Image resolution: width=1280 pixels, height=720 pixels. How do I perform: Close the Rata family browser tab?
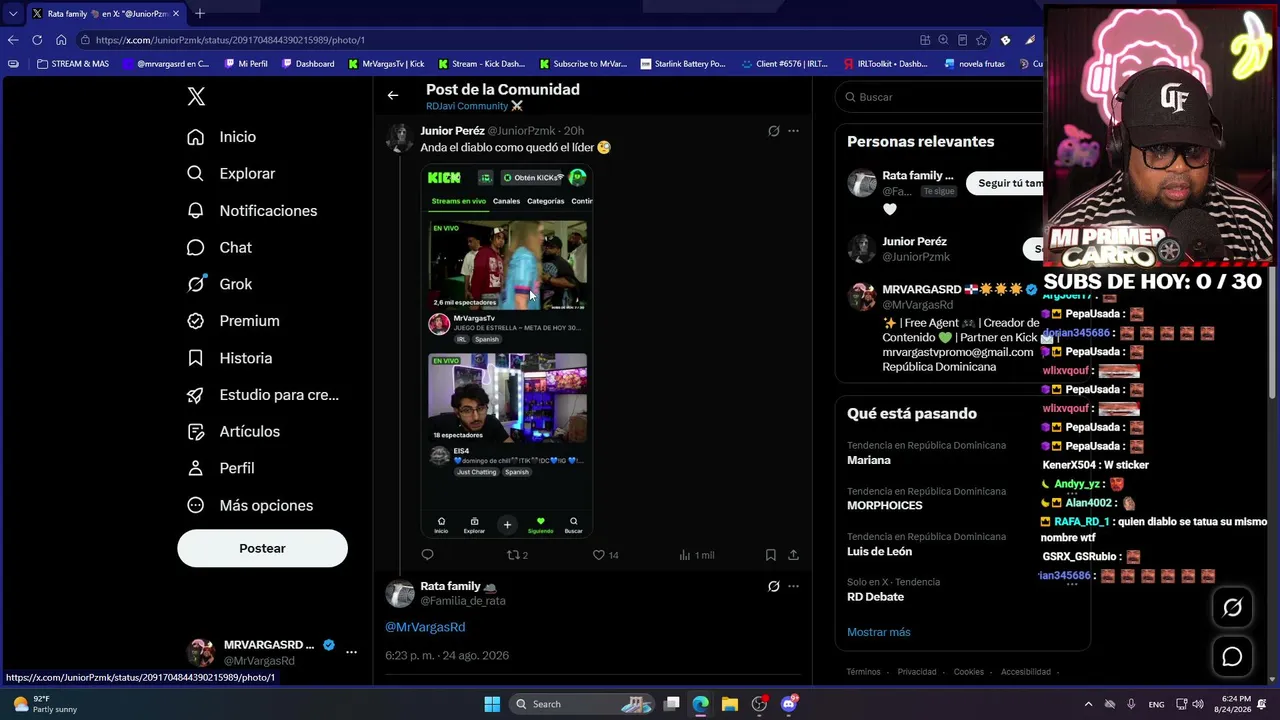(176, 14)
